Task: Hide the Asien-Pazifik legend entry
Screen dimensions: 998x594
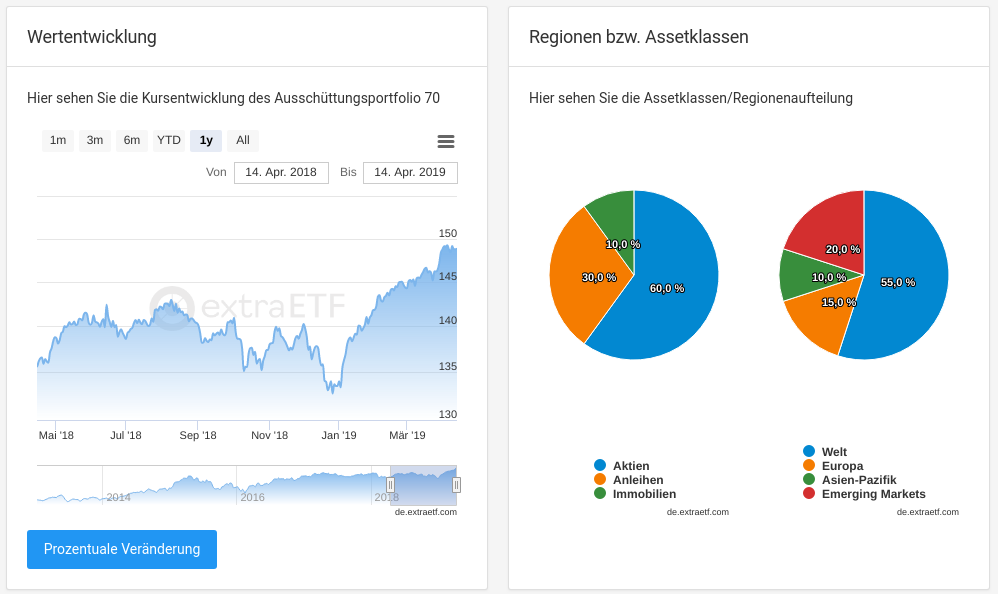Action: coord(858,480)
